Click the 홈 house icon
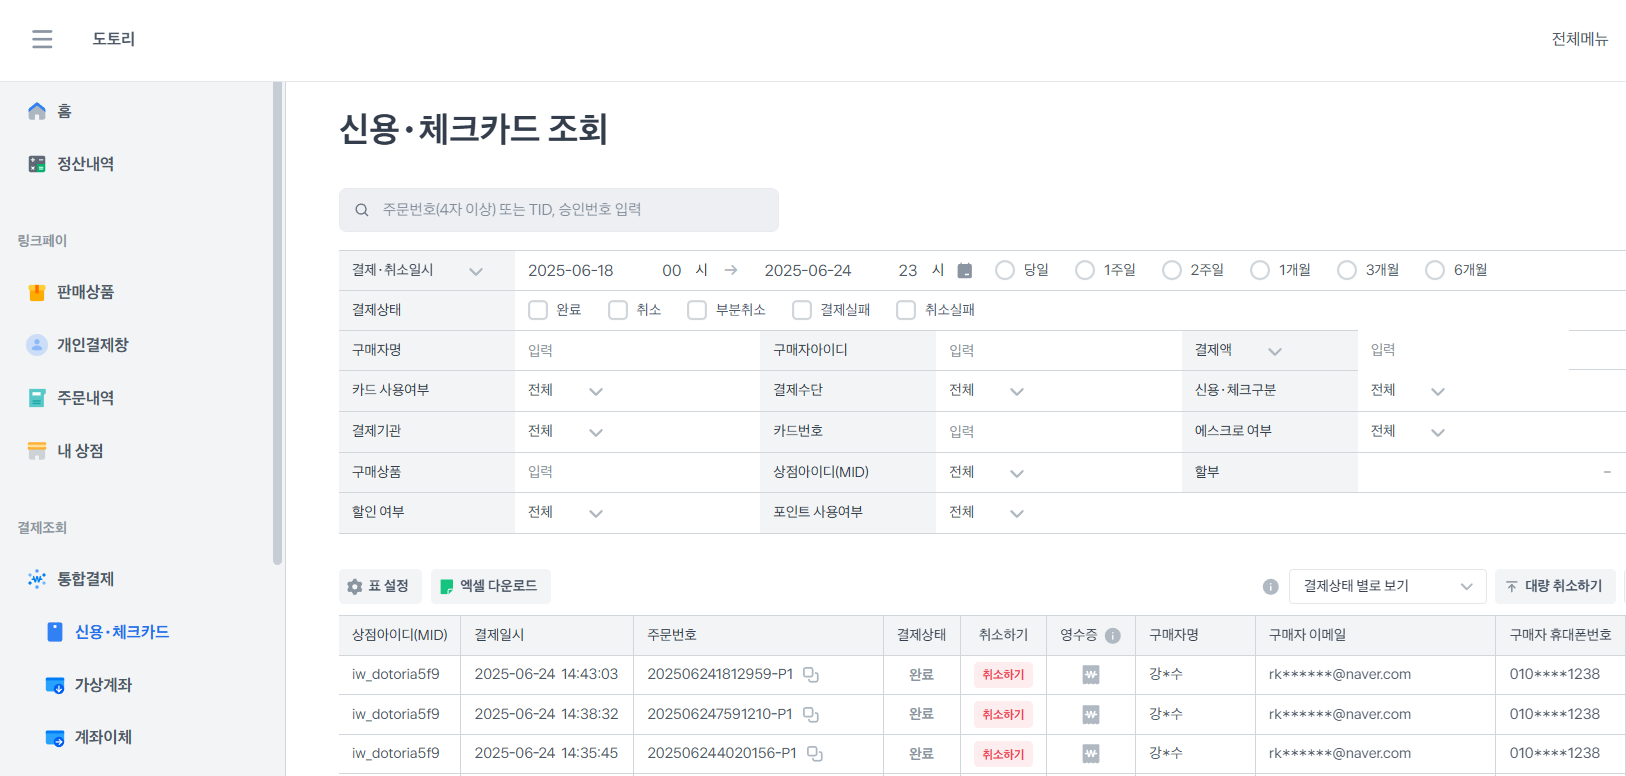The image size is (1626, 776). pyautogui.click(x=37, y=111)
